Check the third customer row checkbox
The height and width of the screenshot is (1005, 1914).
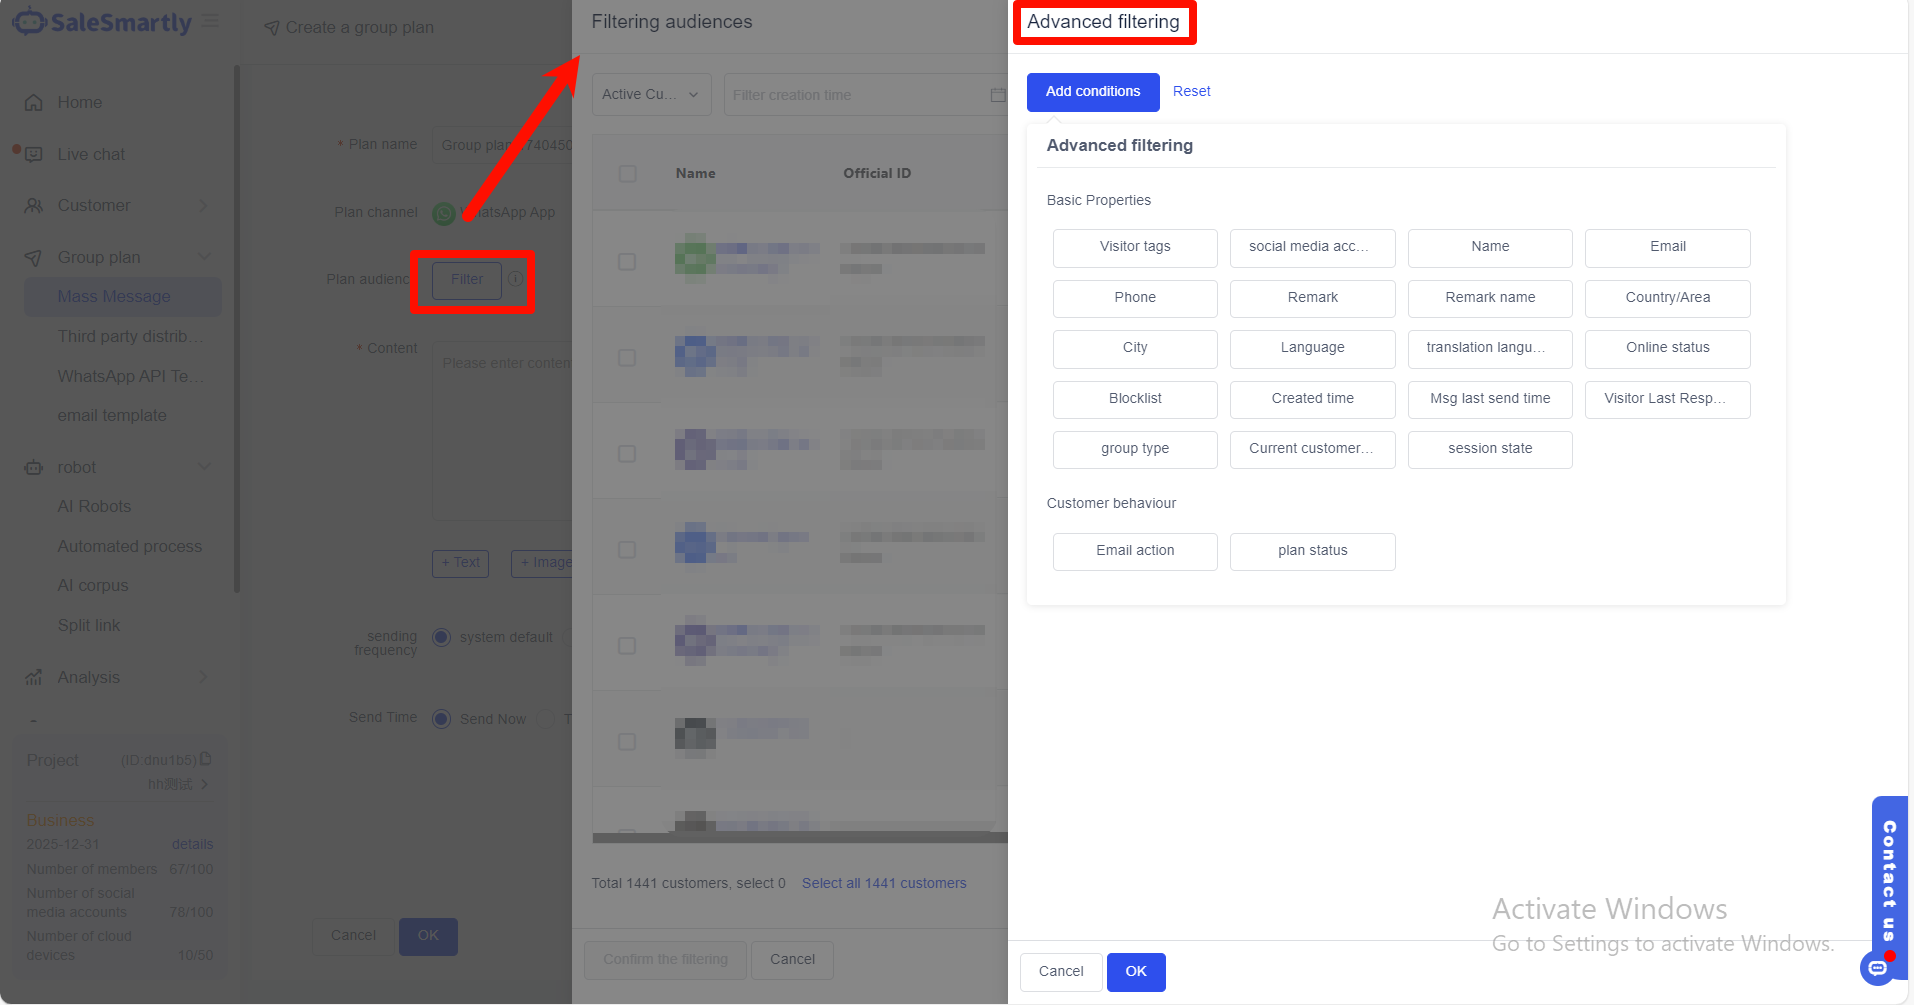[x=627, y=454]
